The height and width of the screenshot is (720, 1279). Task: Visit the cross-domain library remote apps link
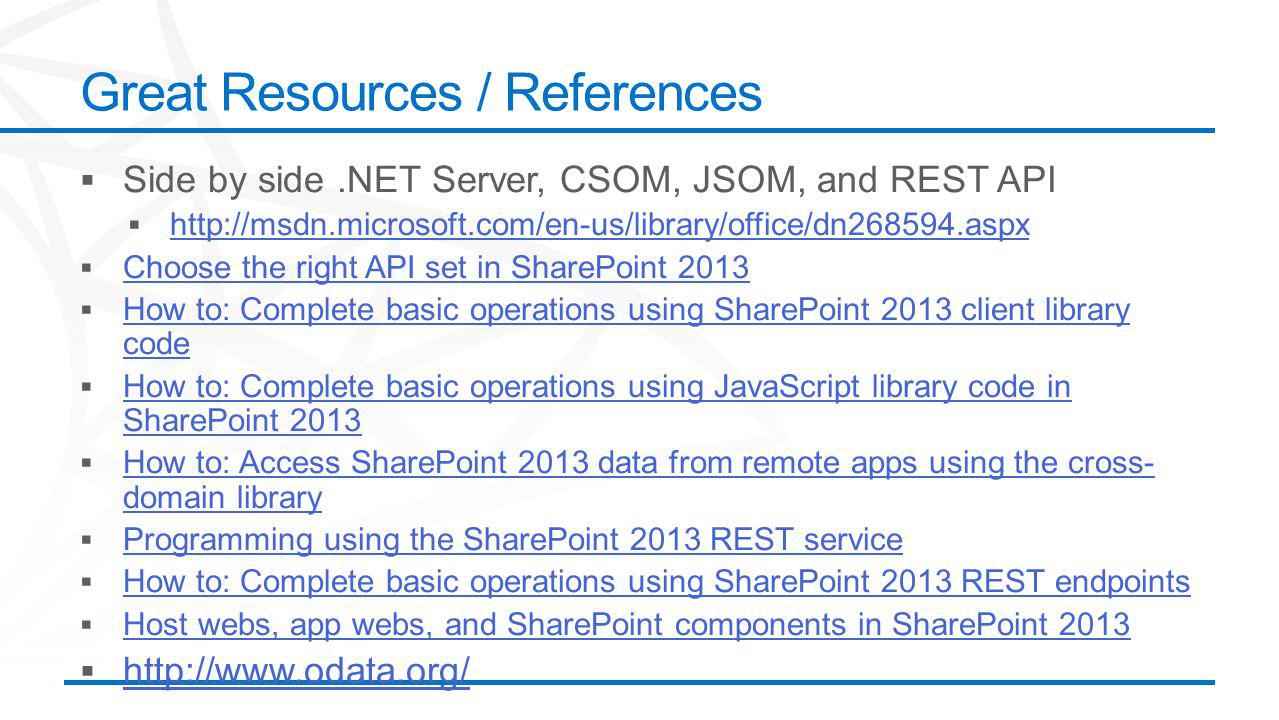639,480
